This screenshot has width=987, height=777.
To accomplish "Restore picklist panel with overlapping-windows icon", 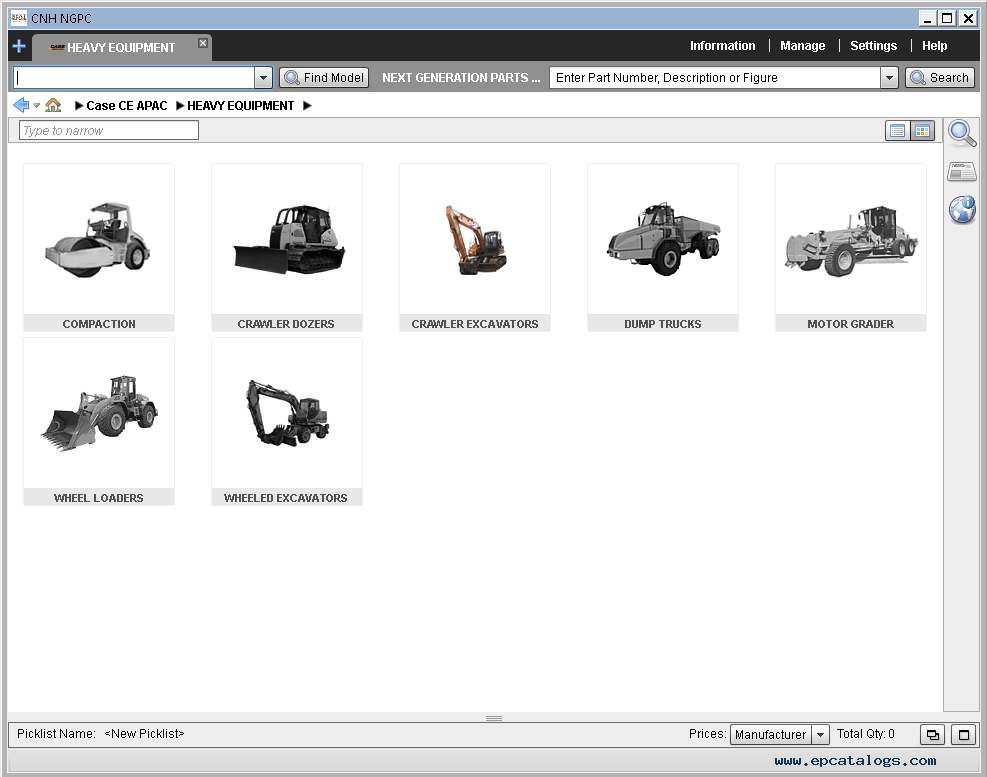I will (933, 734).
